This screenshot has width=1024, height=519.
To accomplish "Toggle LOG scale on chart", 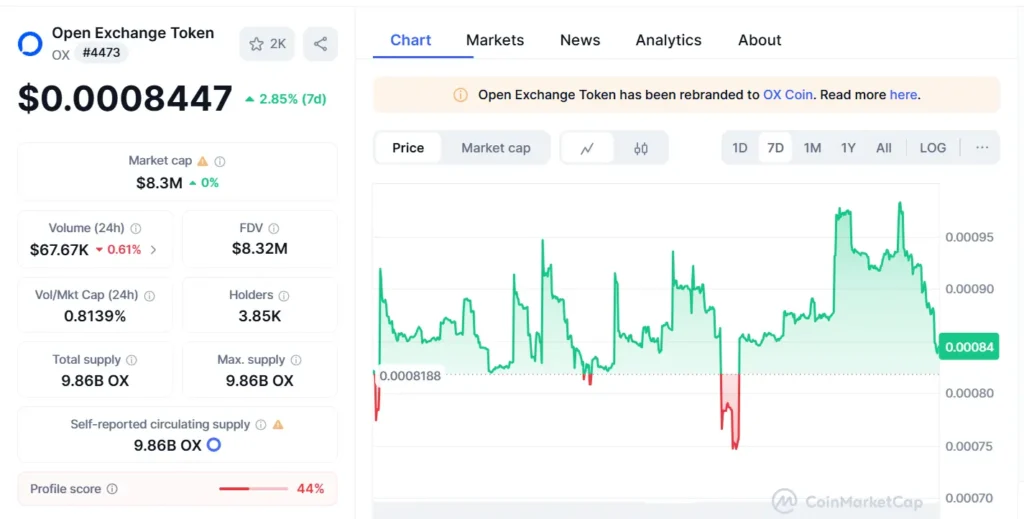I will click(x=933, y=148).
